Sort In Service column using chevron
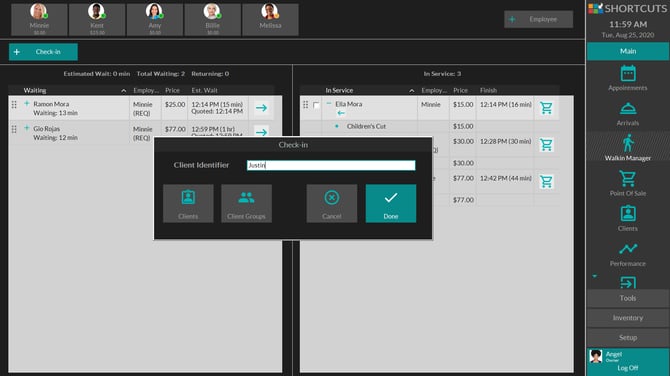 [x=411, y=91]
